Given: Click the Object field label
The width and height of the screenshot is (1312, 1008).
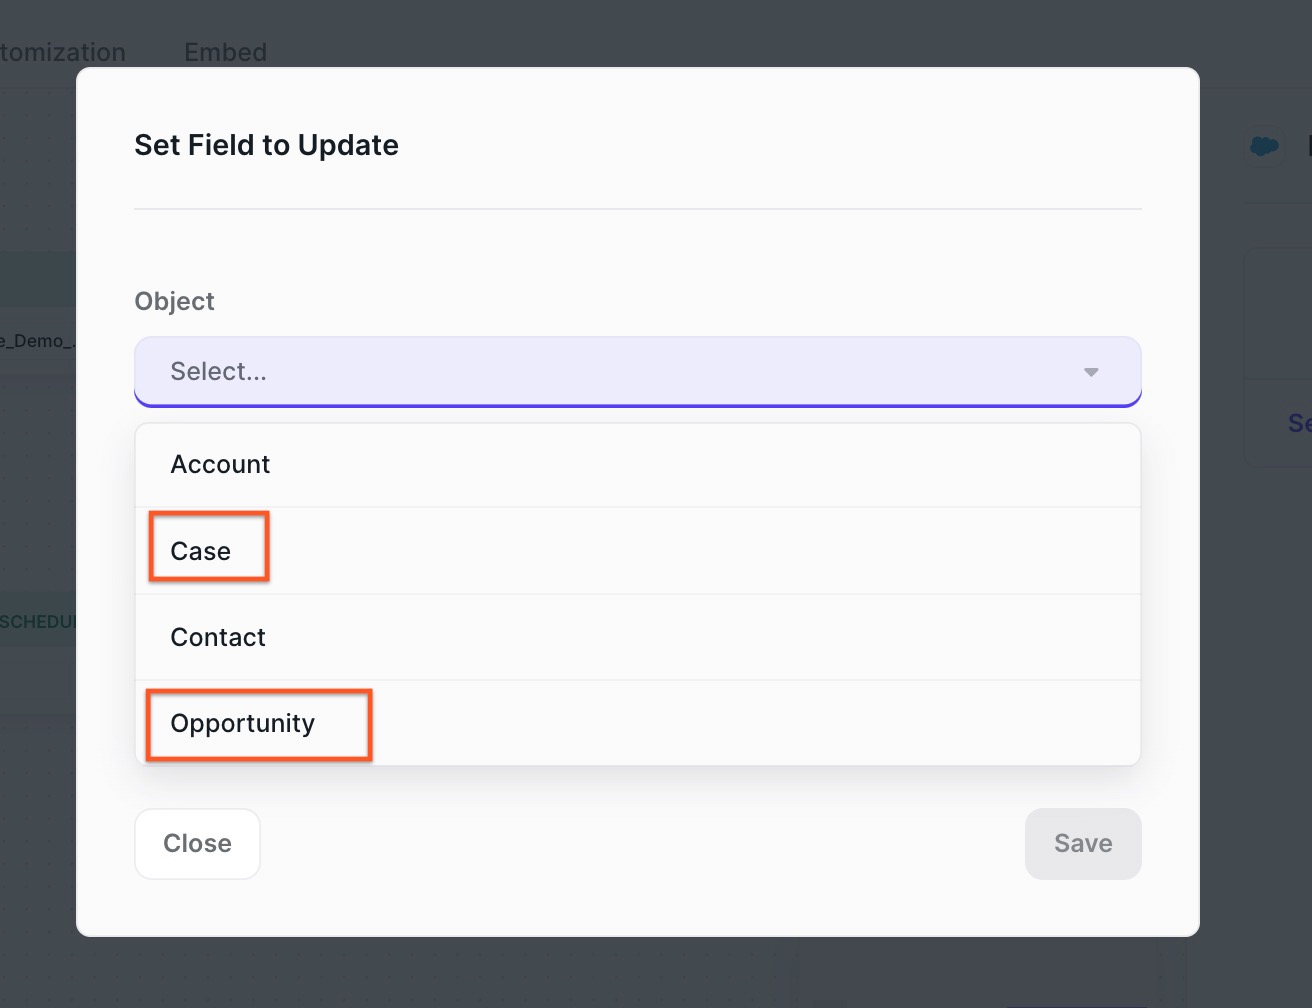Looking at the screenshot, I should coord(175,301).
